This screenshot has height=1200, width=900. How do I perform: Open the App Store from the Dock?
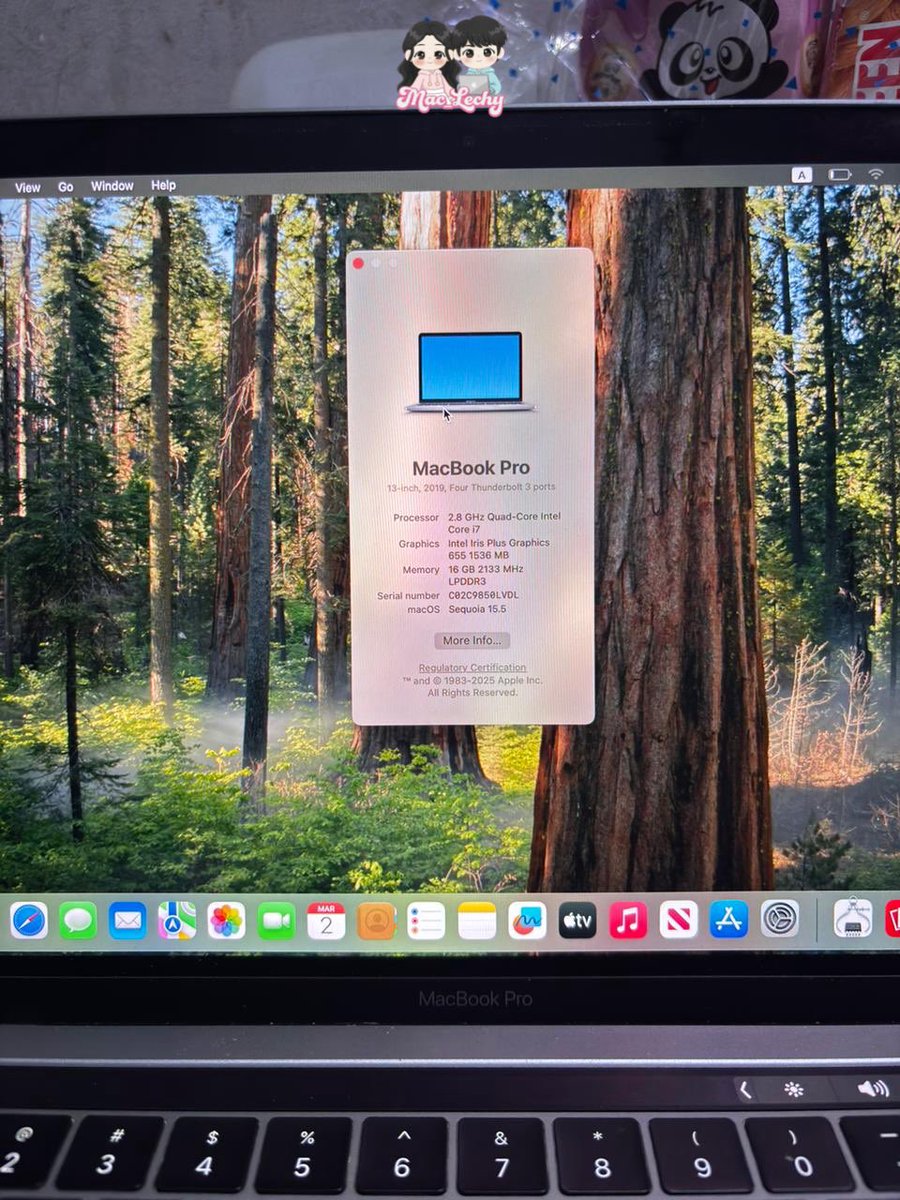(729, 920)
